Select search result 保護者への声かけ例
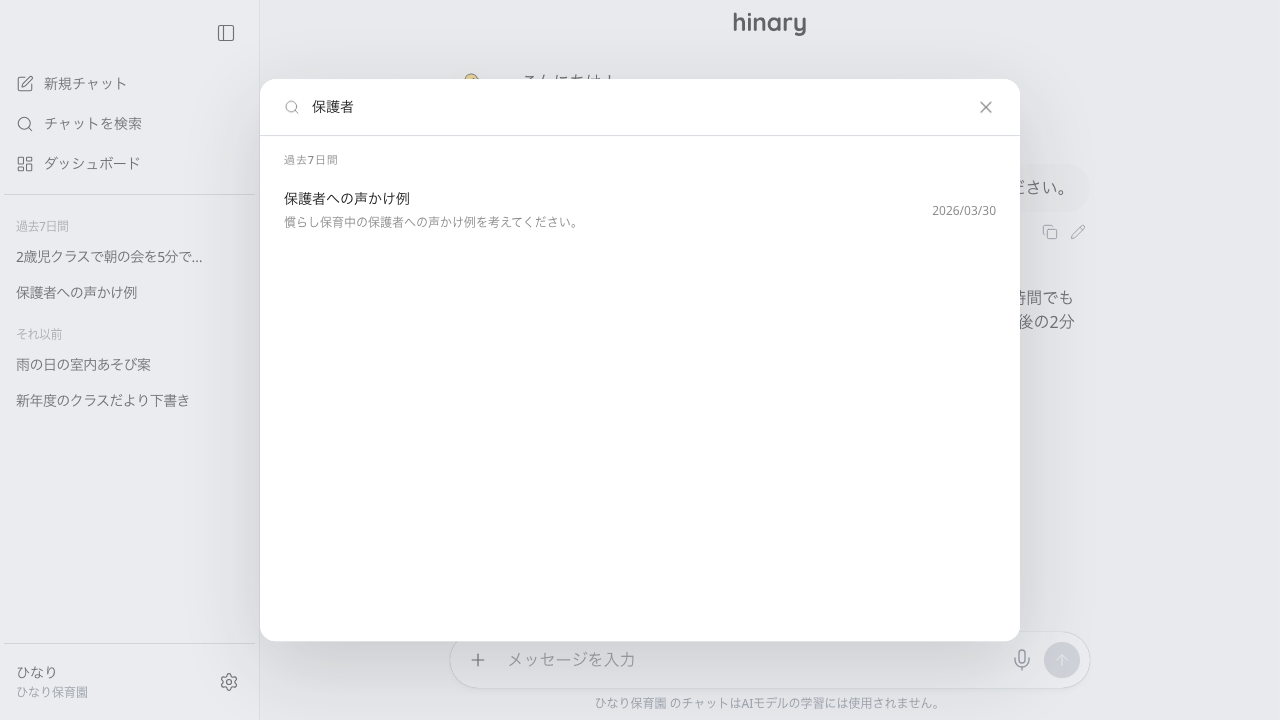This screenshot has width=1280, height=720. [x=640, y=210]
